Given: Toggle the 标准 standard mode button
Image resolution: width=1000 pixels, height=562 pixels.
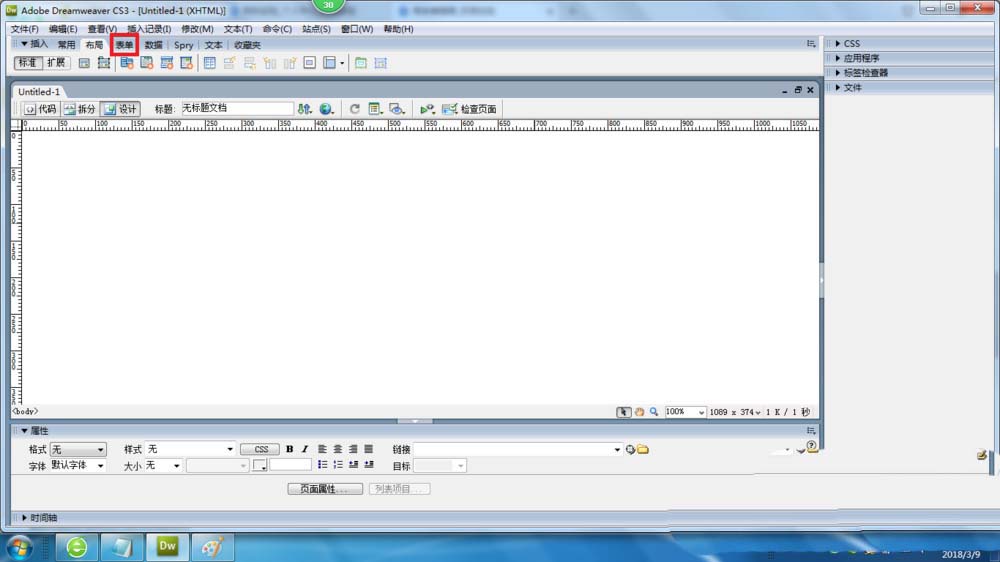Looking at the screenshot, I should (28, 63).
